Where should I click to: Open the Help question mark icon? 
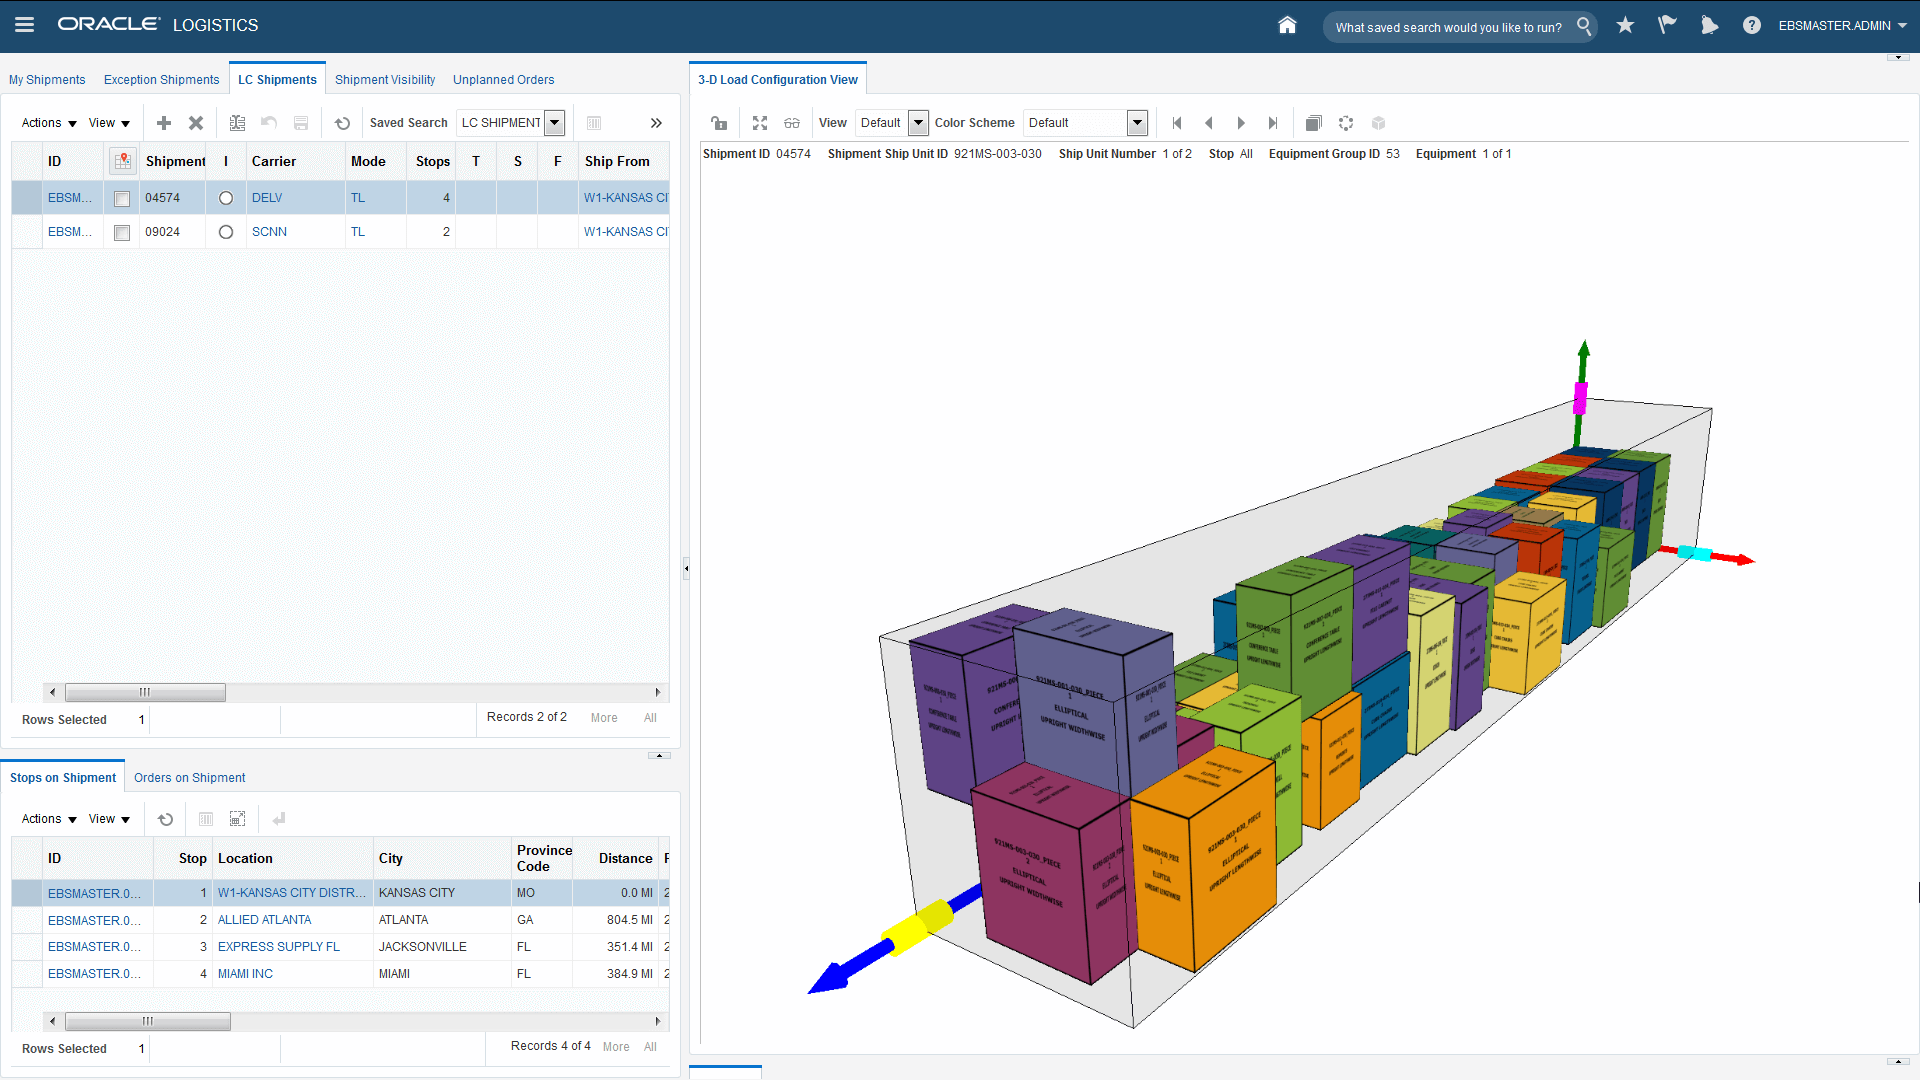[1751, 26]
